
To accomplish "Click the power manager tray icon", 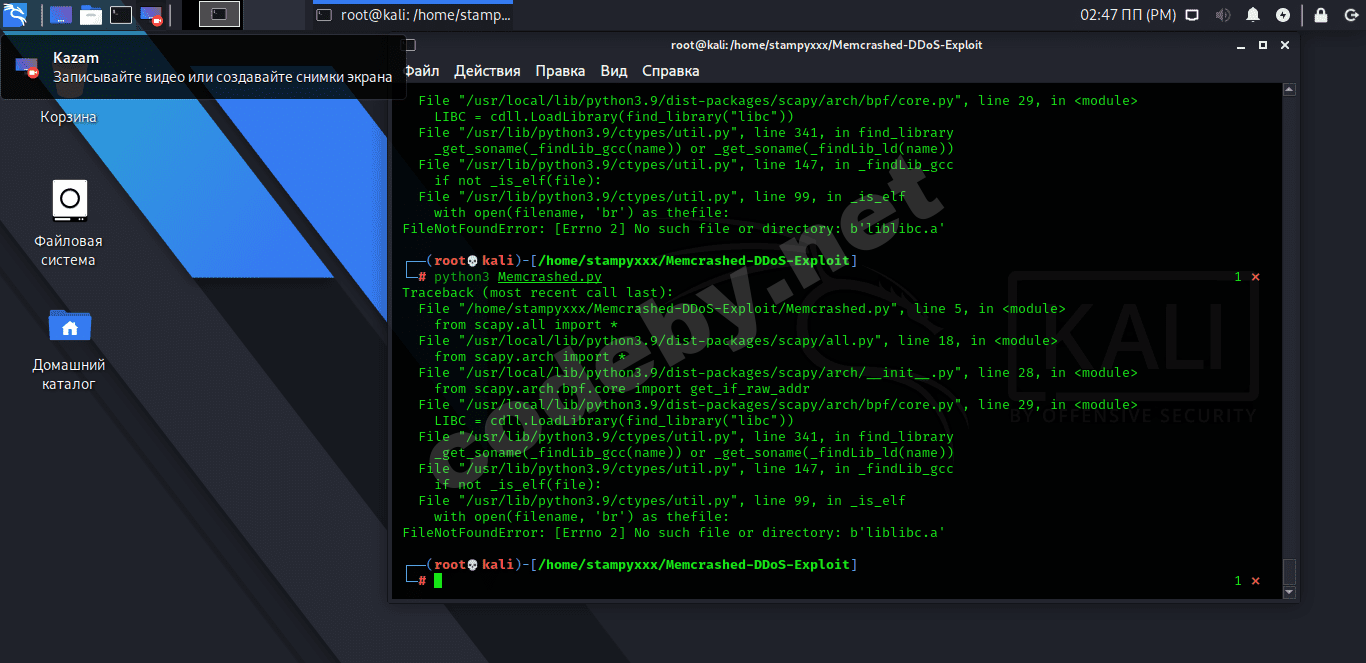I will [x=1284, y=14].
